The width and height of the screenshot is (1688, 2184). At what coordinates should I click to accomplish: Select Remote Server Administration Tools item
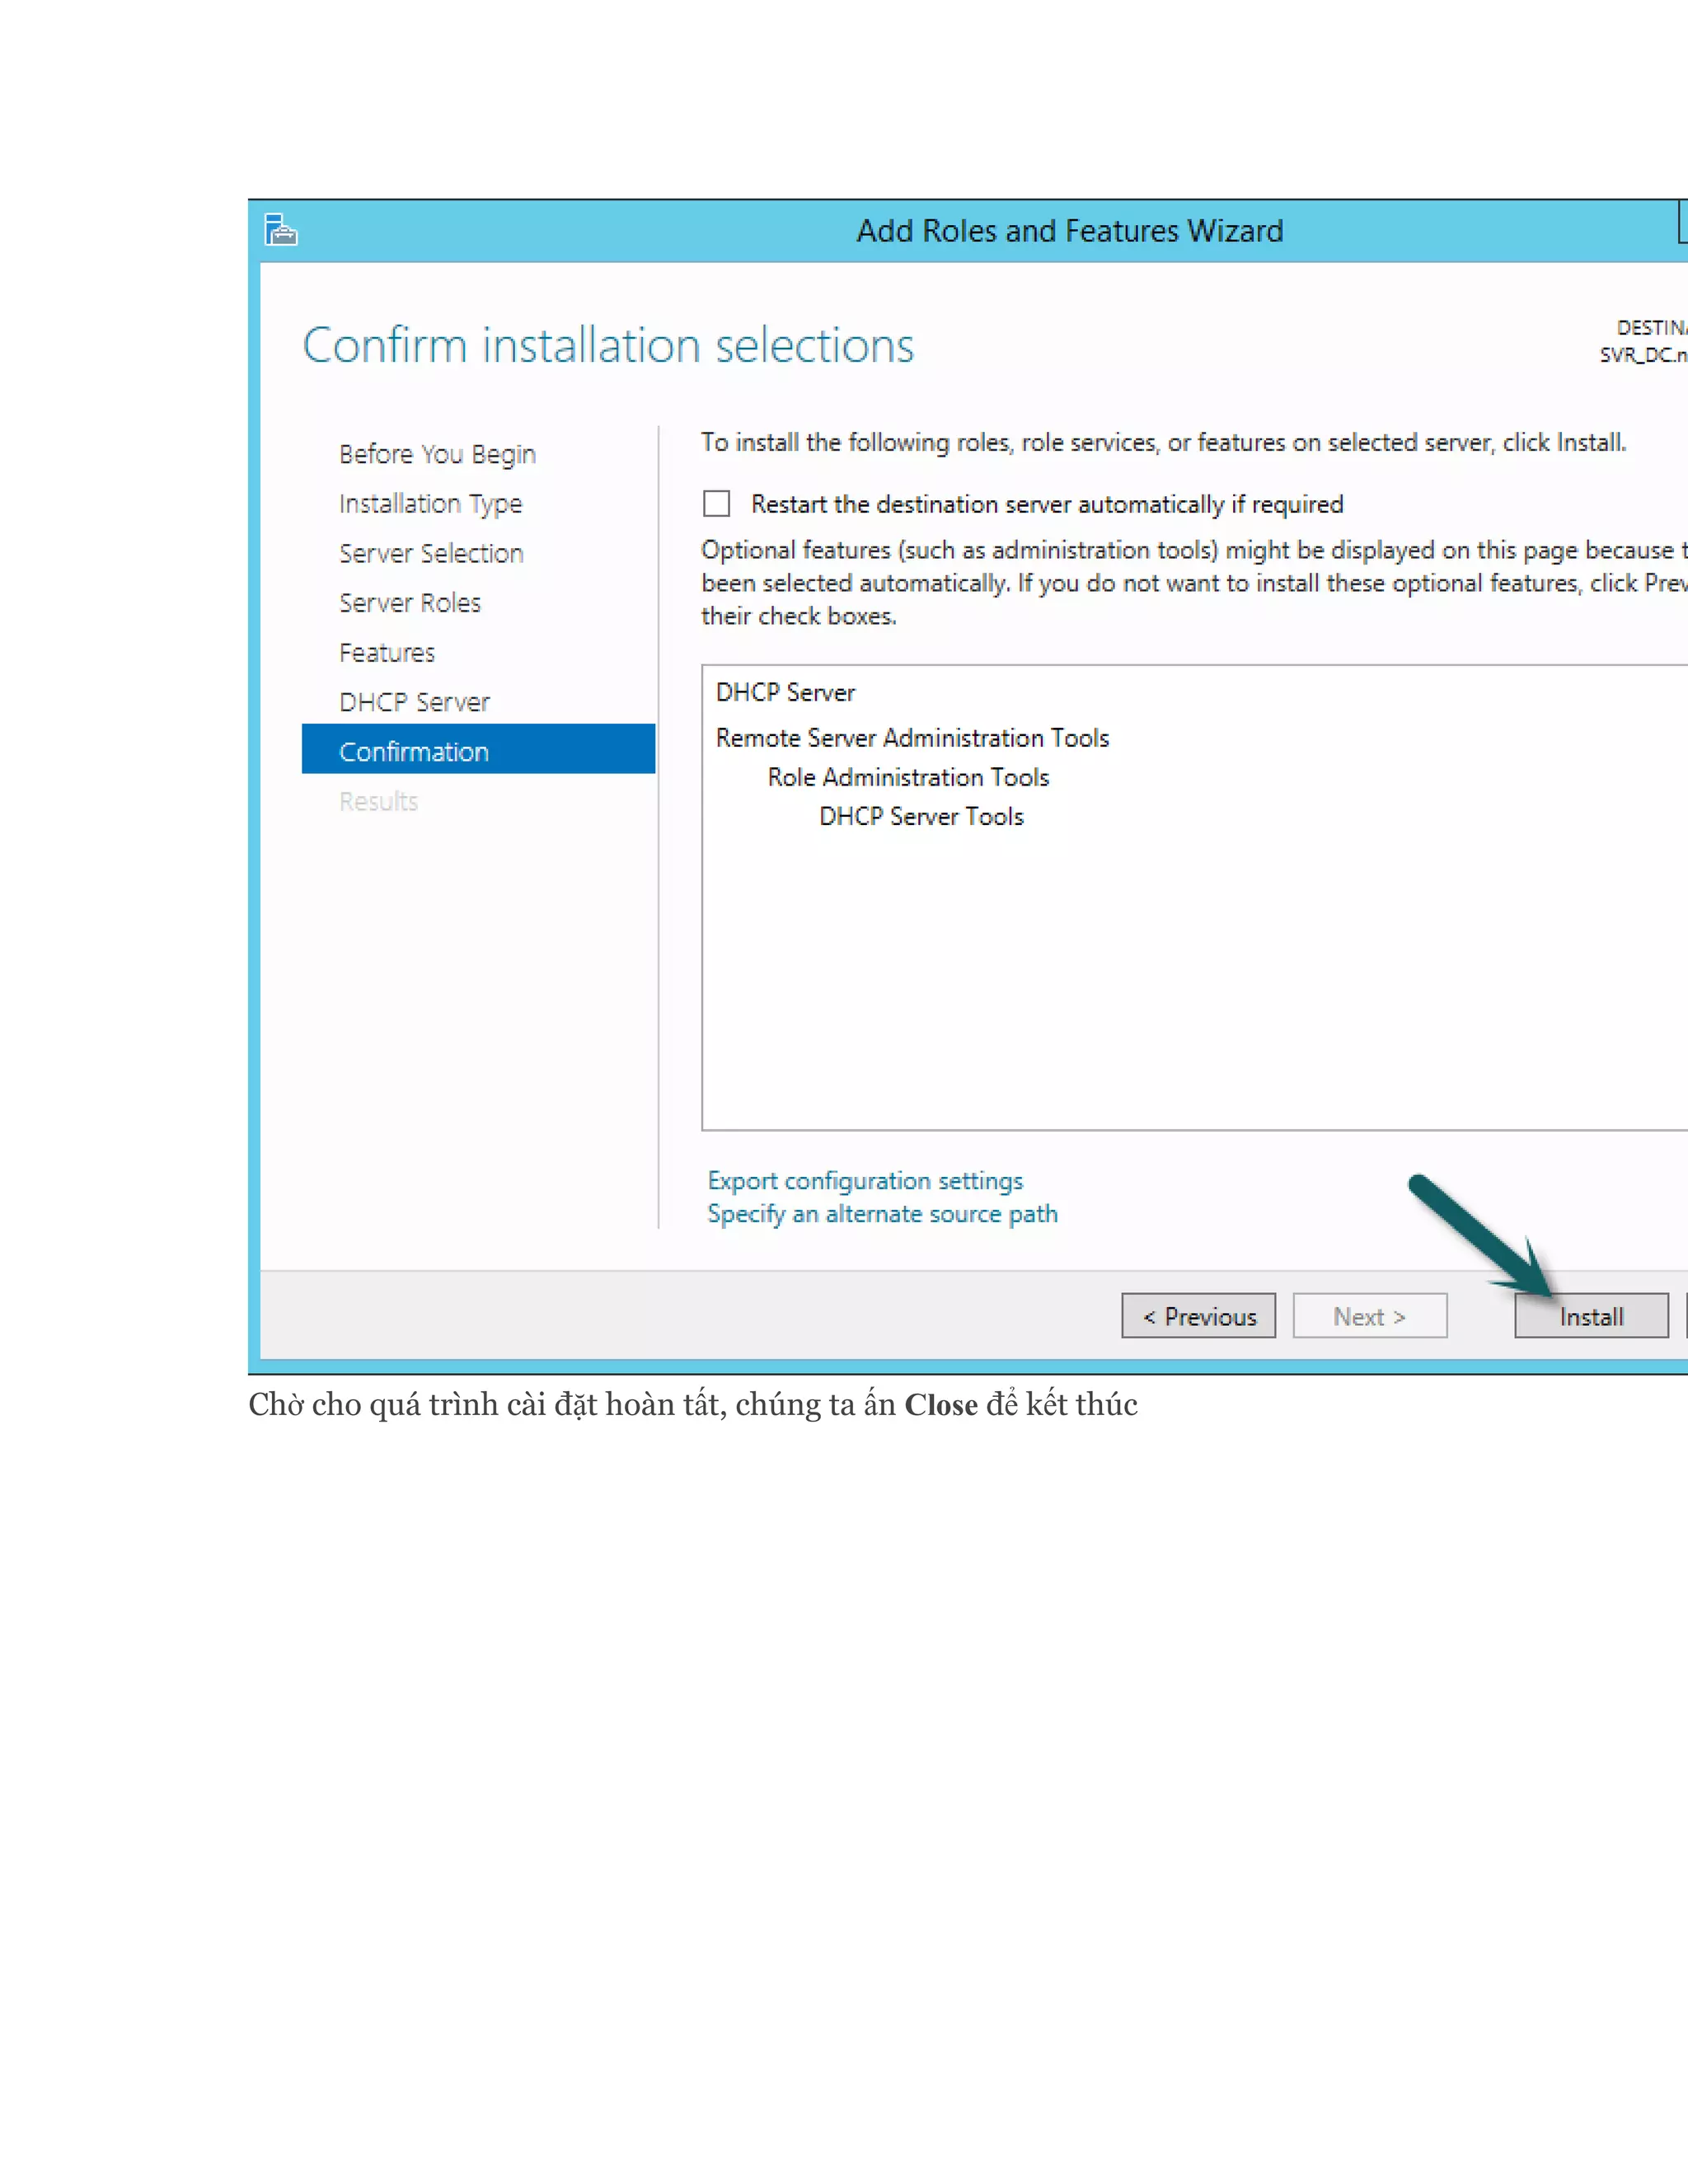click(912, 738)
